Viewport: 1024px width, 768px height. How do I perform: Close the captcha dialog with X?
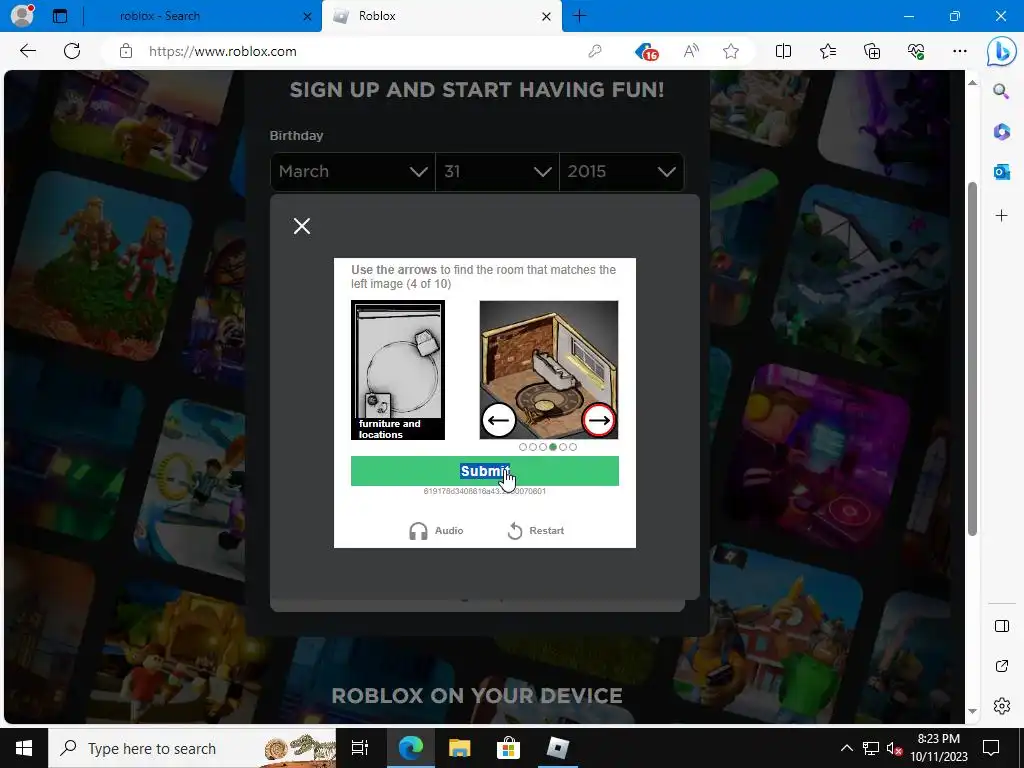tap(302, 226)
